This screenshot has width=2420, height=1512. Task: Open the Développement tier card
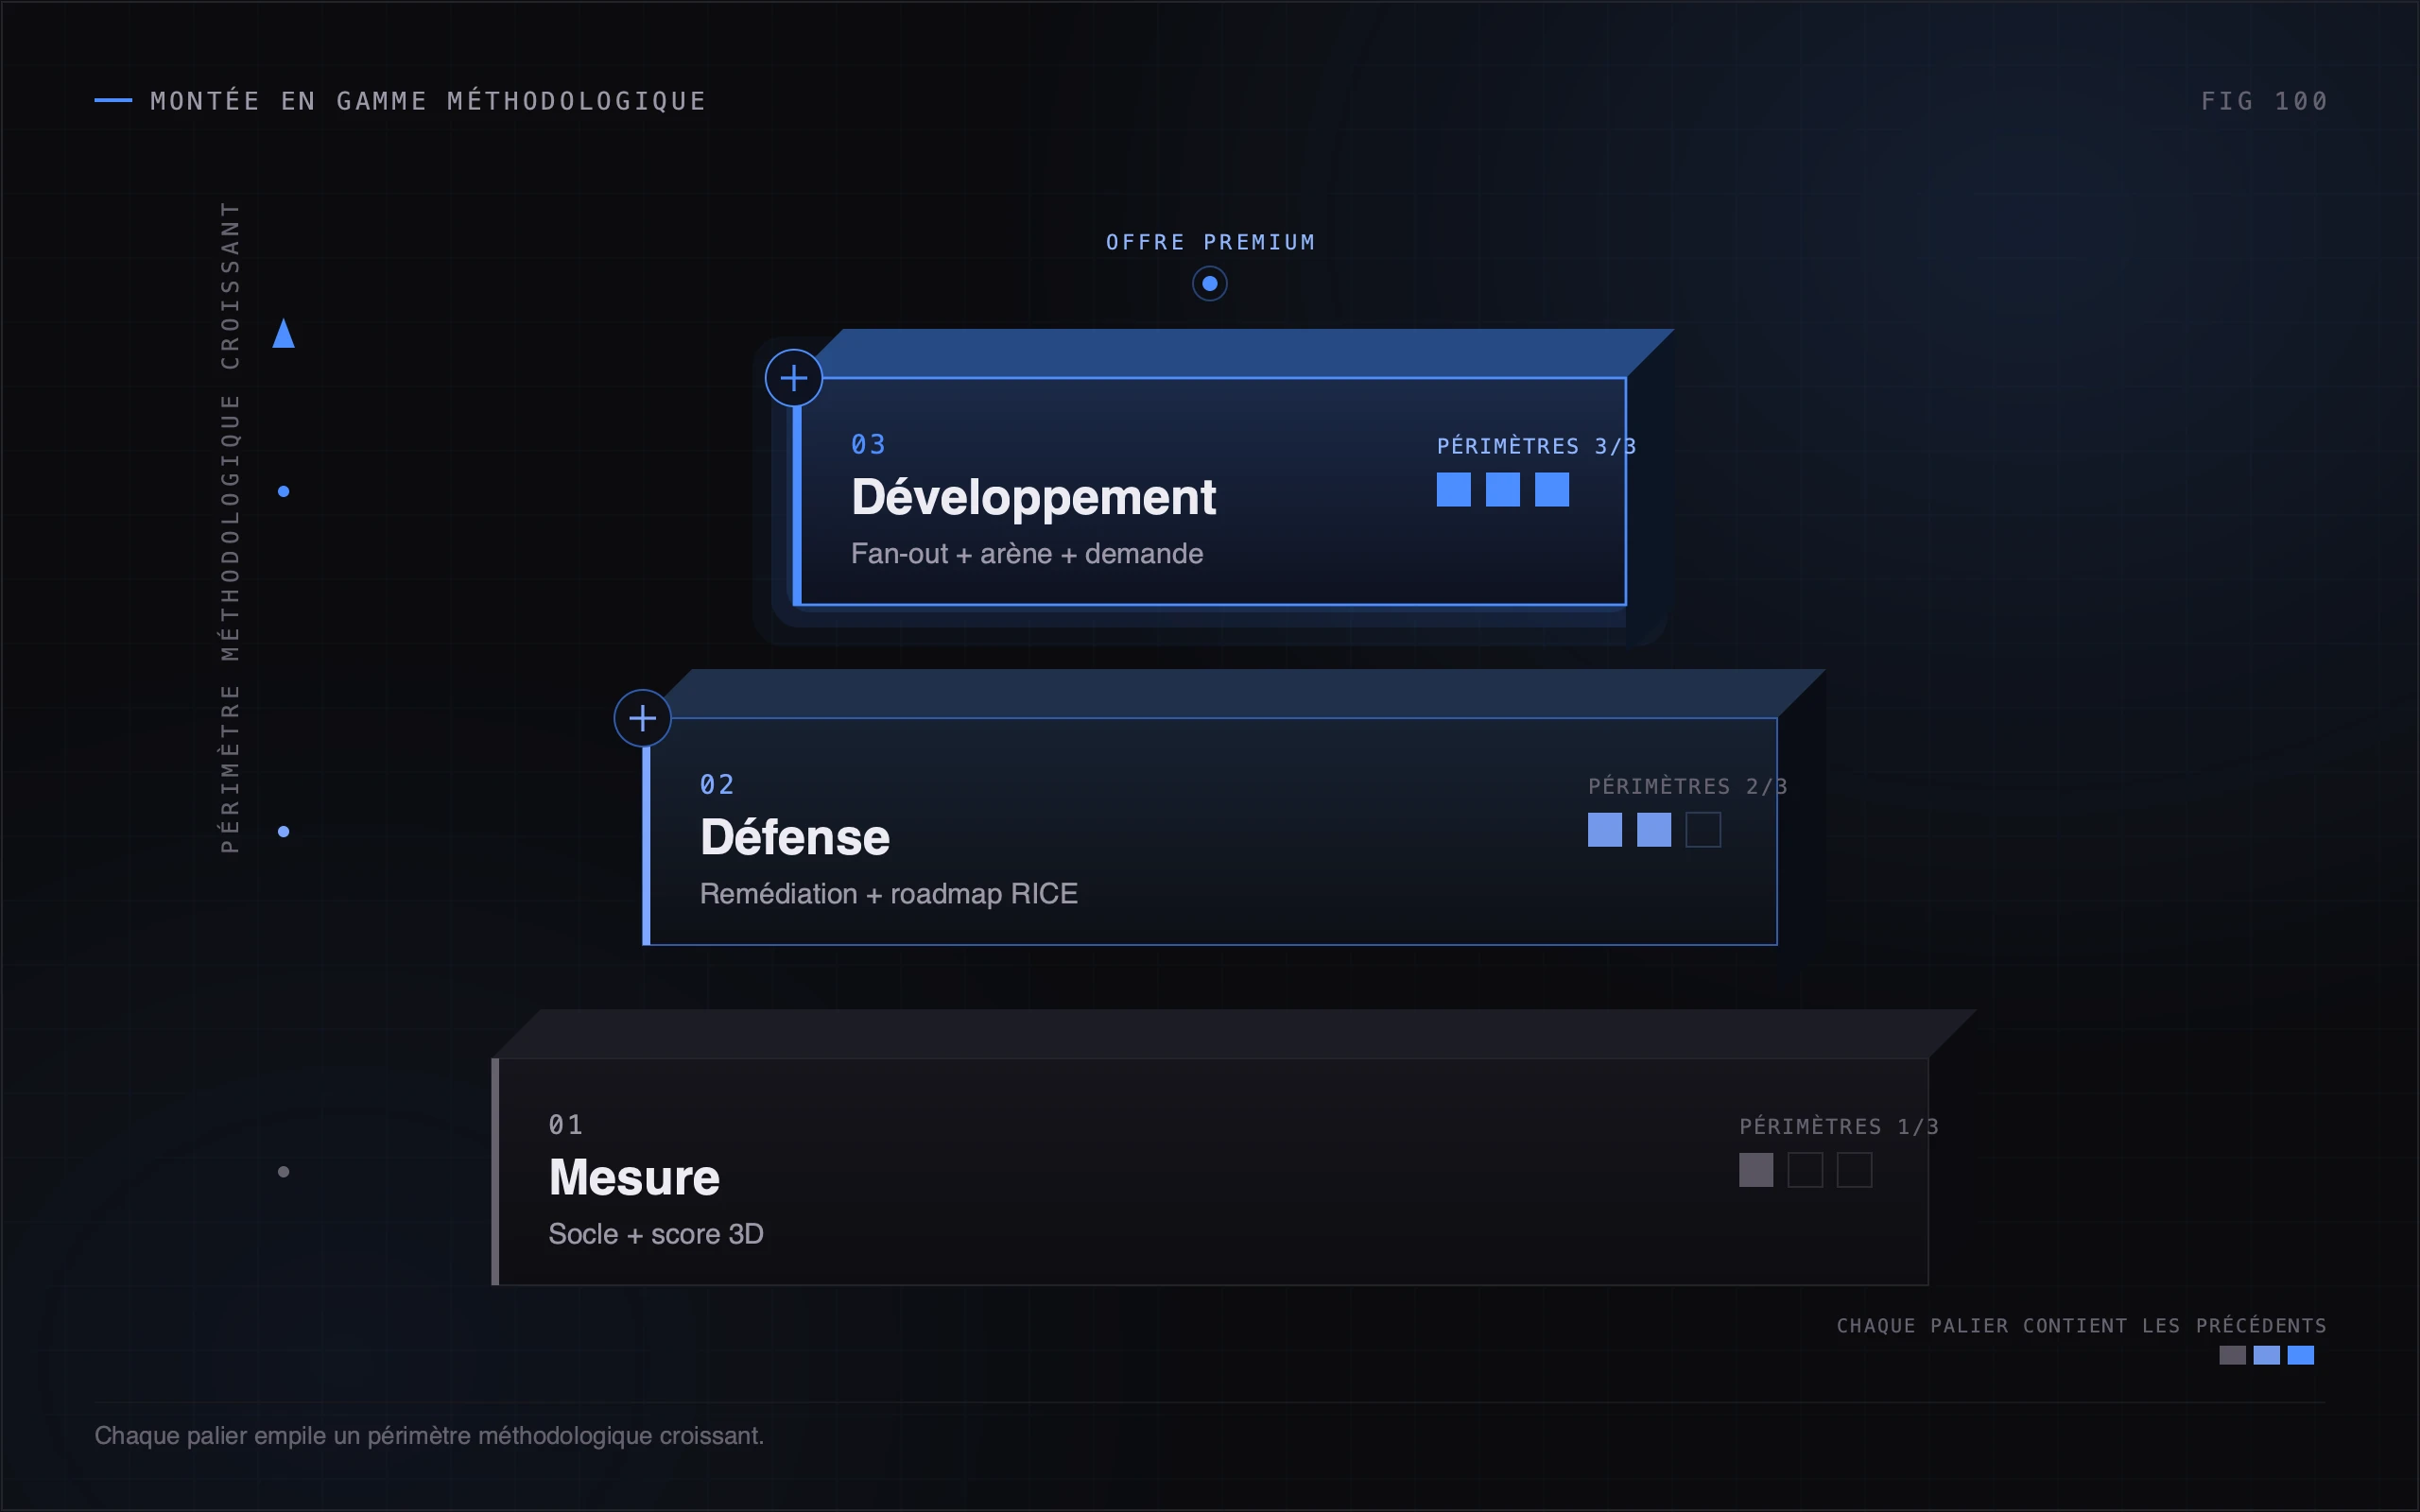coord(1210,491)
